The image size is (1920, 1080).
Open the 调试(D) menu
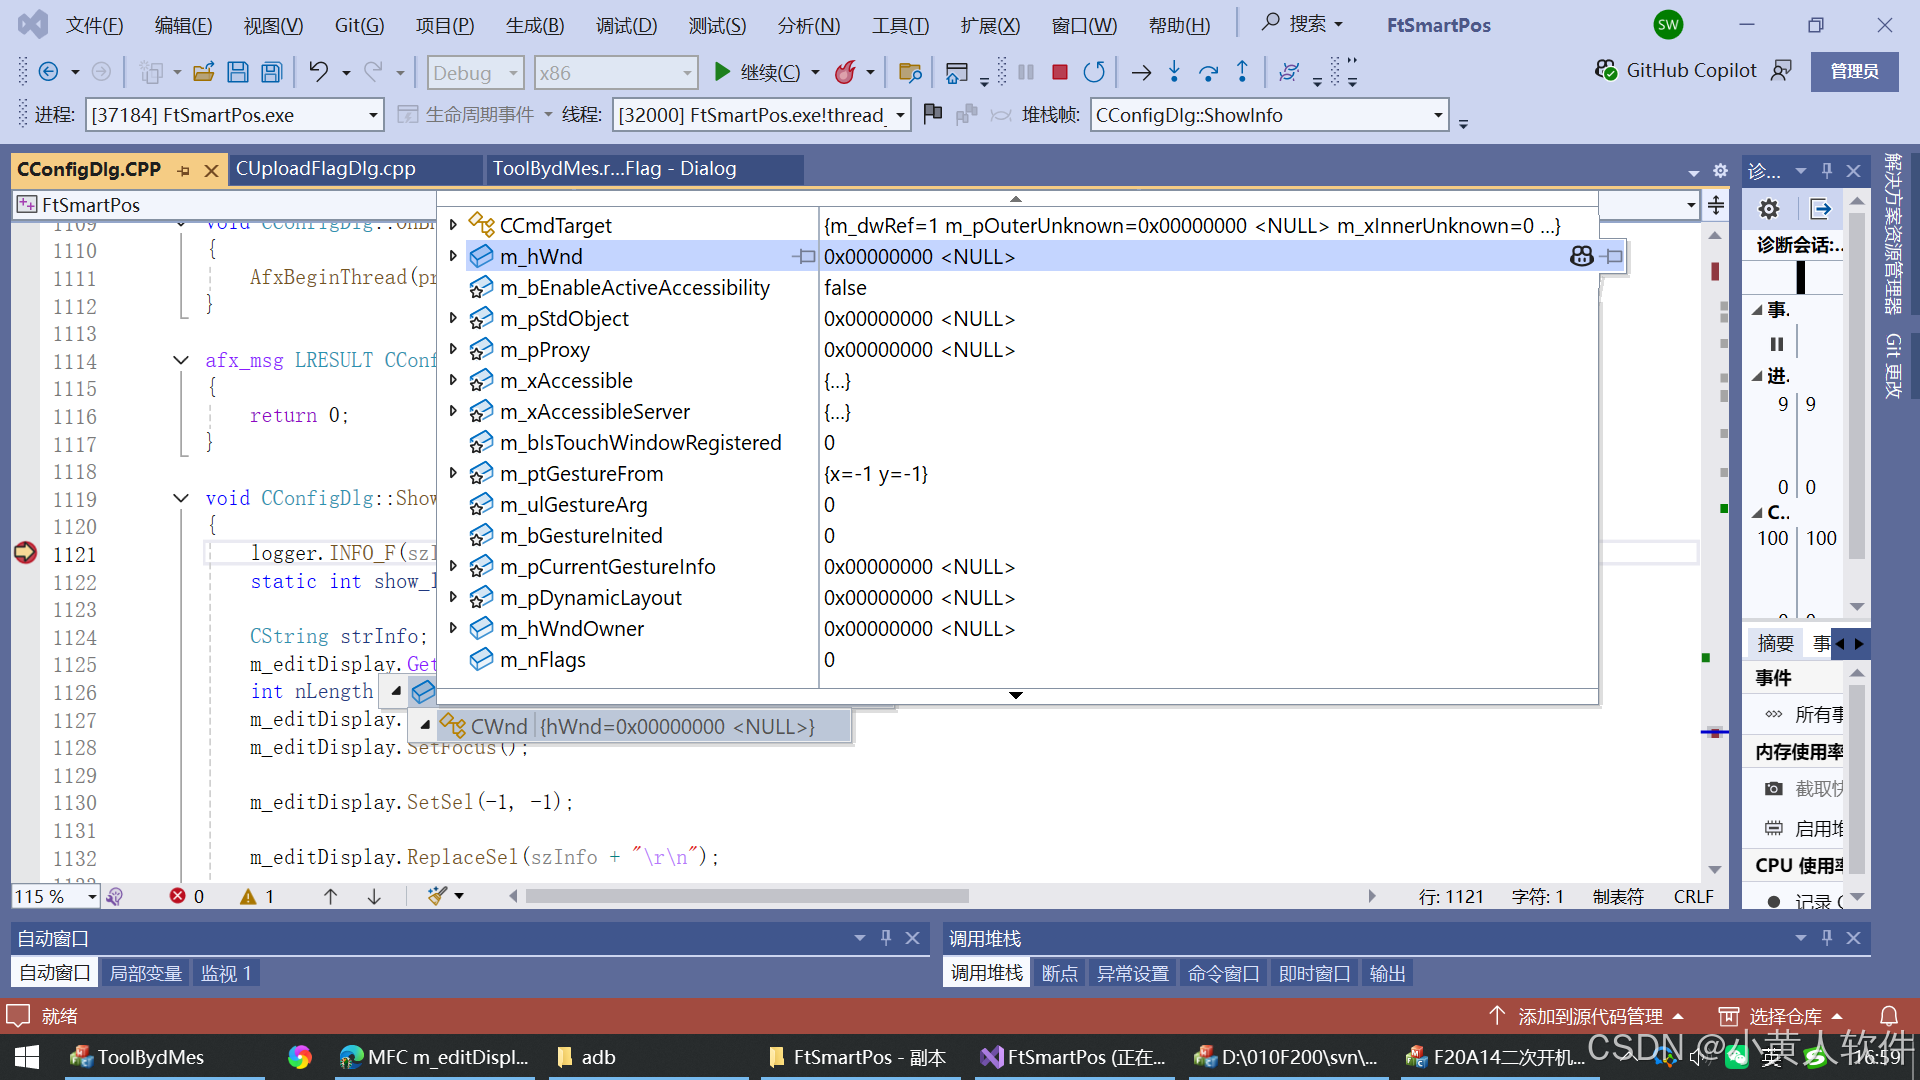point(626,25)
